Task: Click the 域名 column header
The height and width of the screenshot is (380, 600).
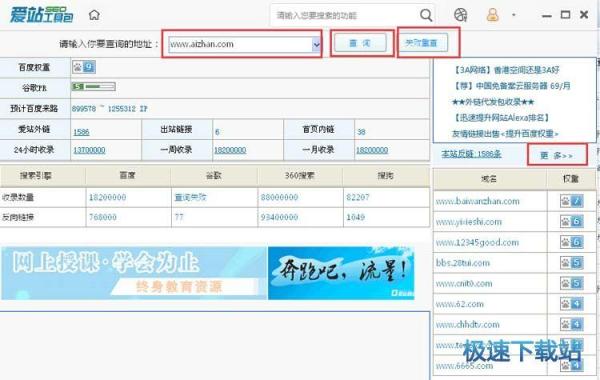Action: pyautogui.click(x=489, y=178)
